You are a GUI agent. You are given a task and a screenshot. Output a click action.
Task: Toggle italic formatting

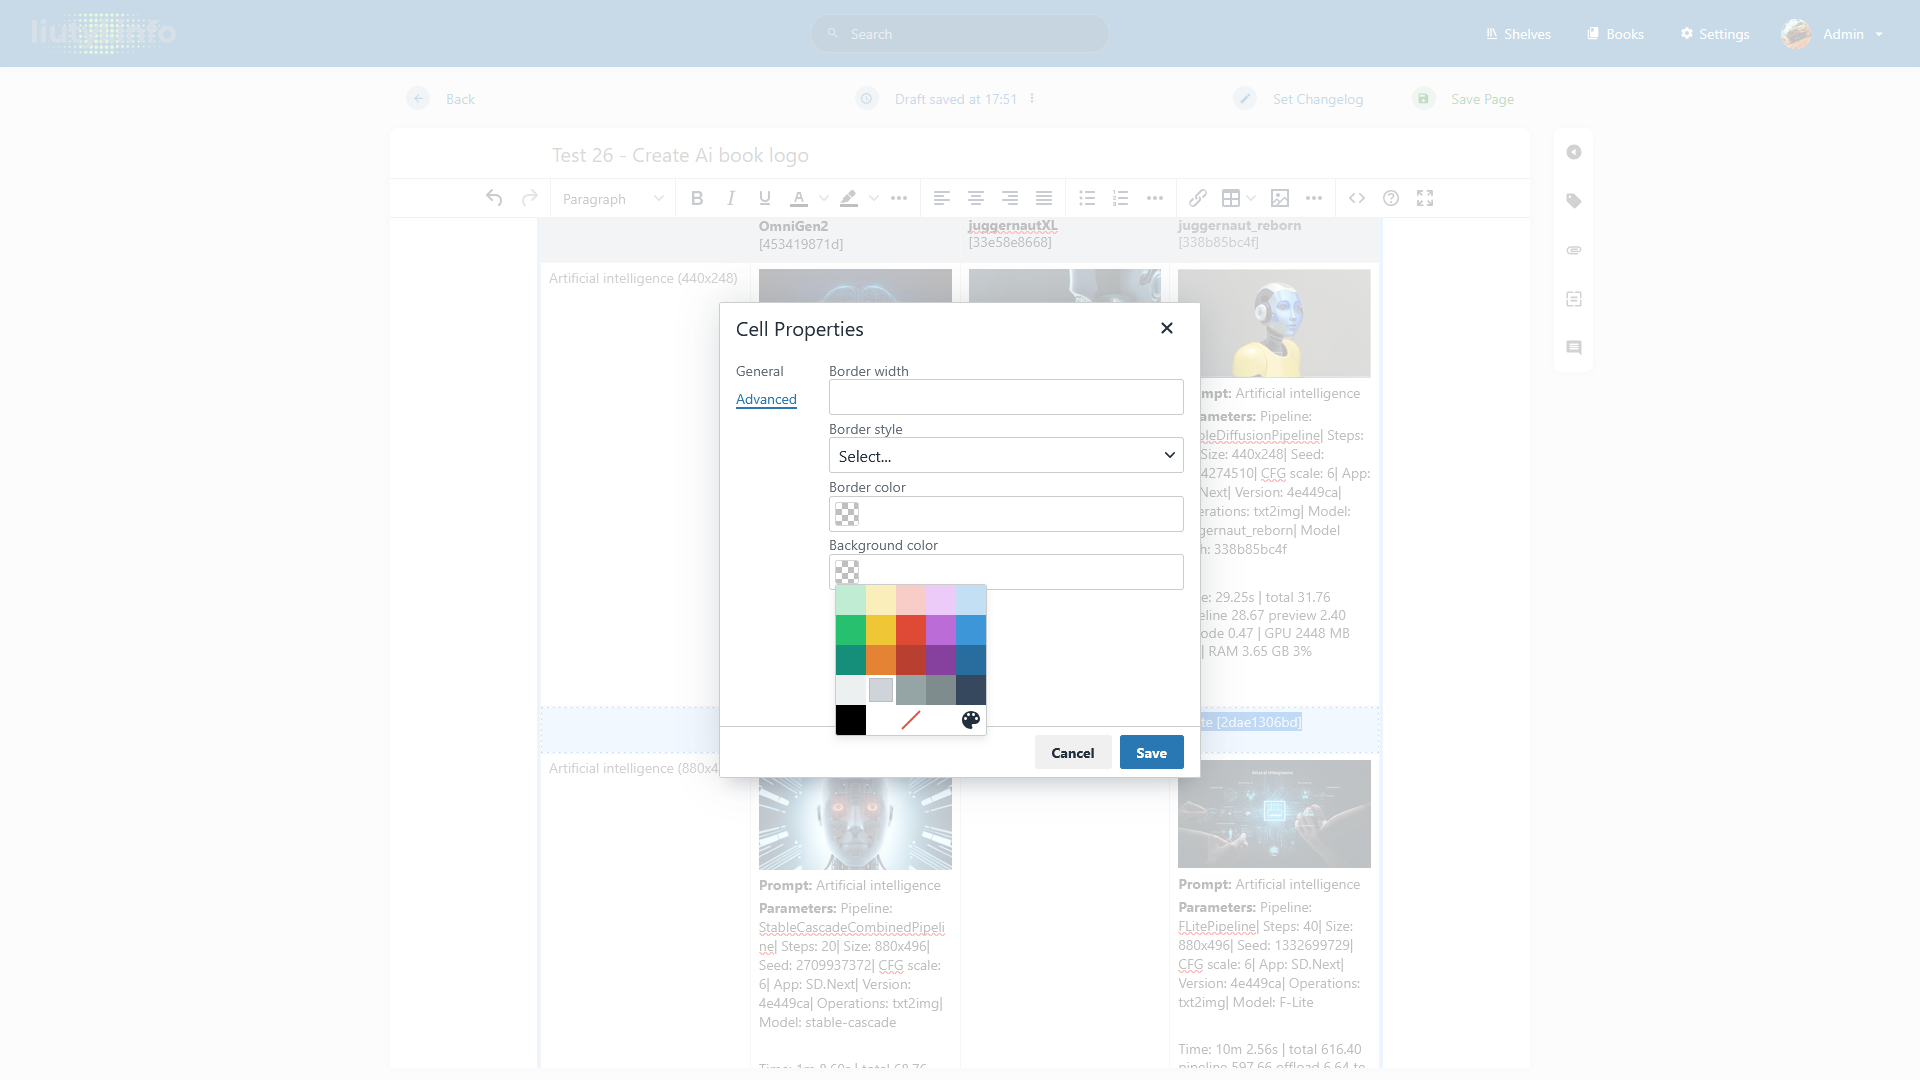tap(731, 198)
